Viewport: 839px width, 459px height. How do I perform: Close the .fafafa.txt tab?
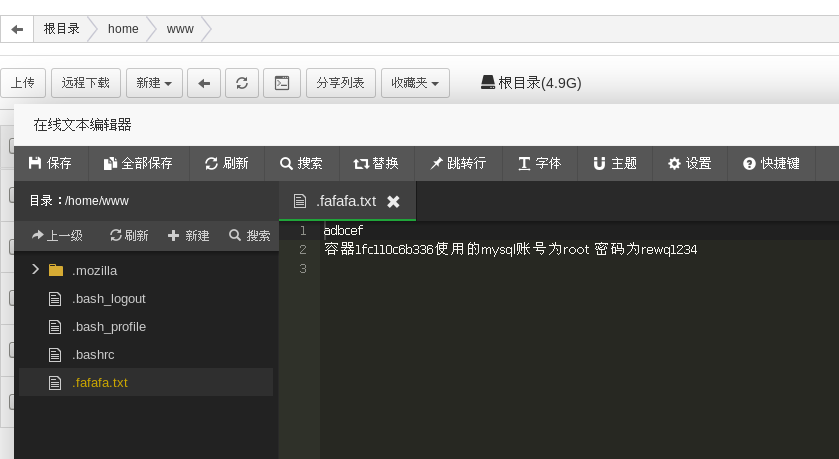click(393, 202)
